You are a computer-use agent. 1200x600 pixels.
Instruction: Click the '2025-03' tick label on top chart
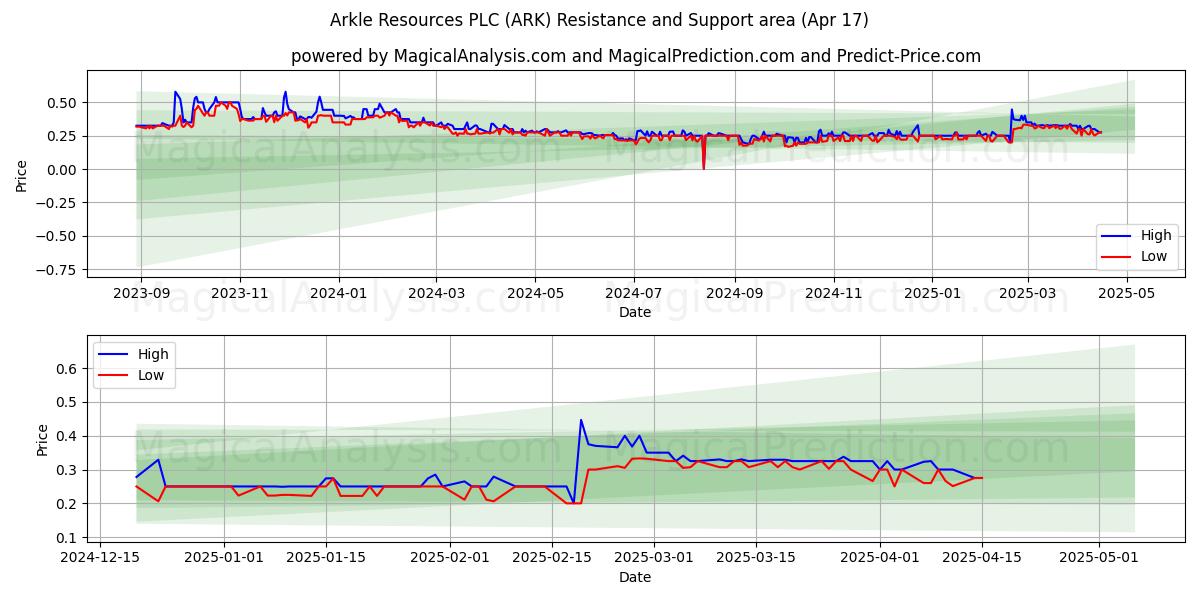click(1028, 293)
